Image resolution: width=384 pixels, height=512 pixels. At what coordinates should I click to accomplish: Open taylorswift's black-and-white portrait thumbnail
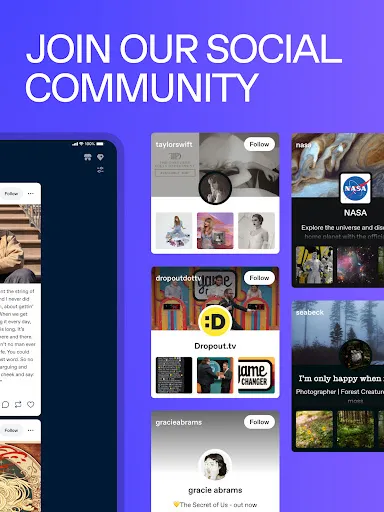tap(256, 231)
